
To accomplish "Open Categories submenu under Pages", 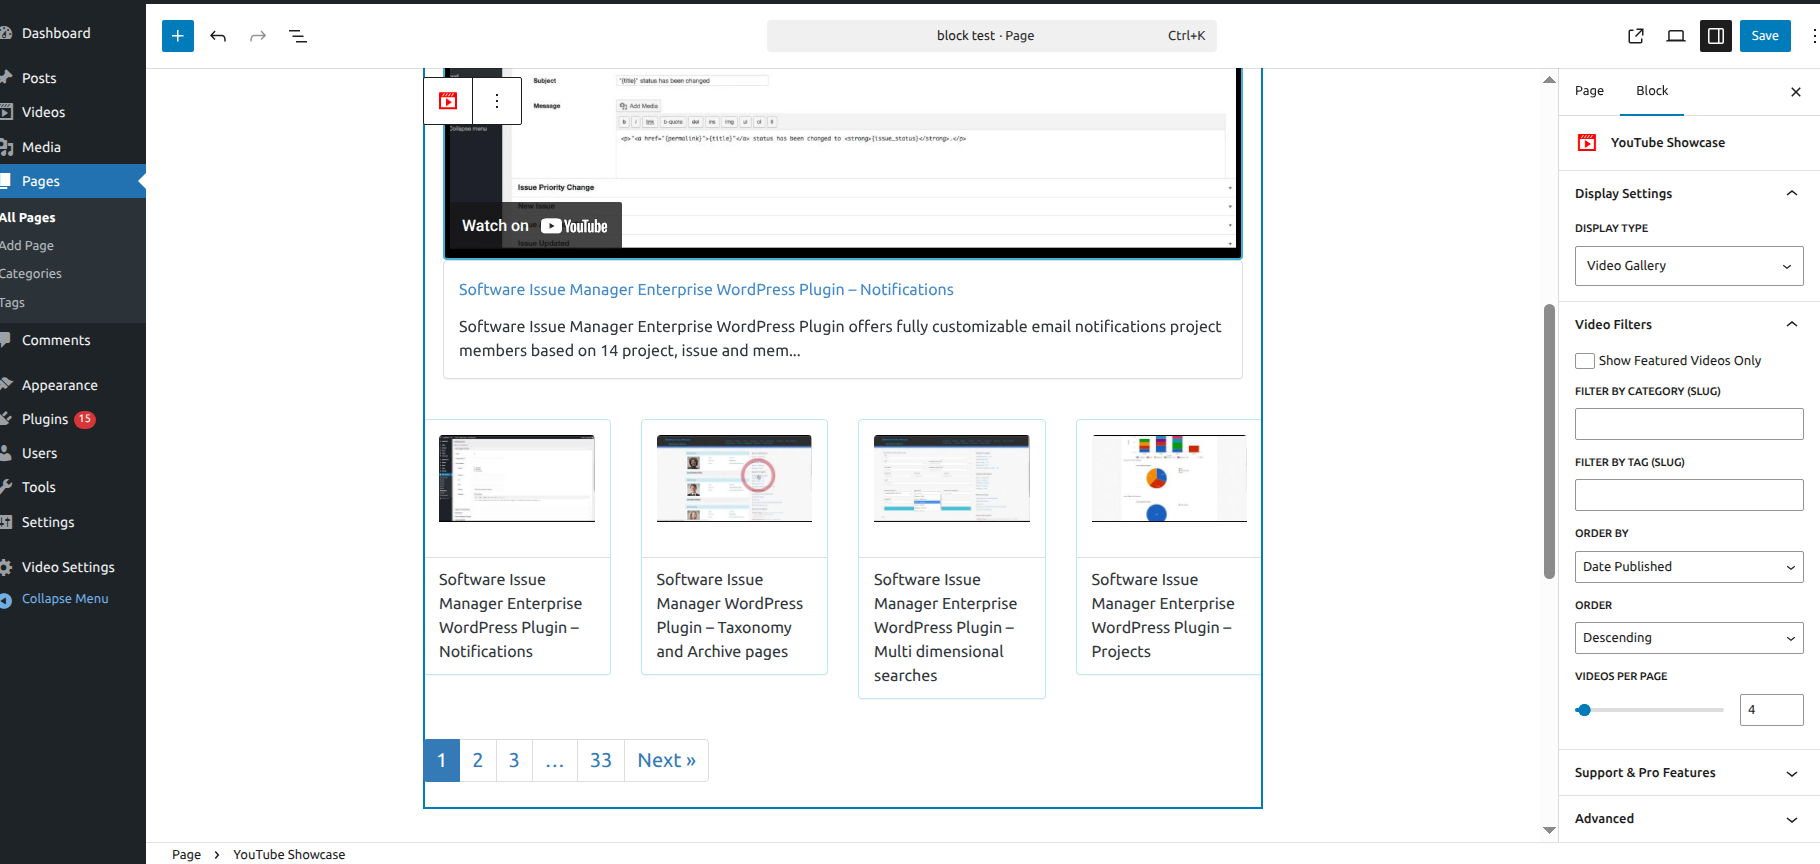I will 31,273.
